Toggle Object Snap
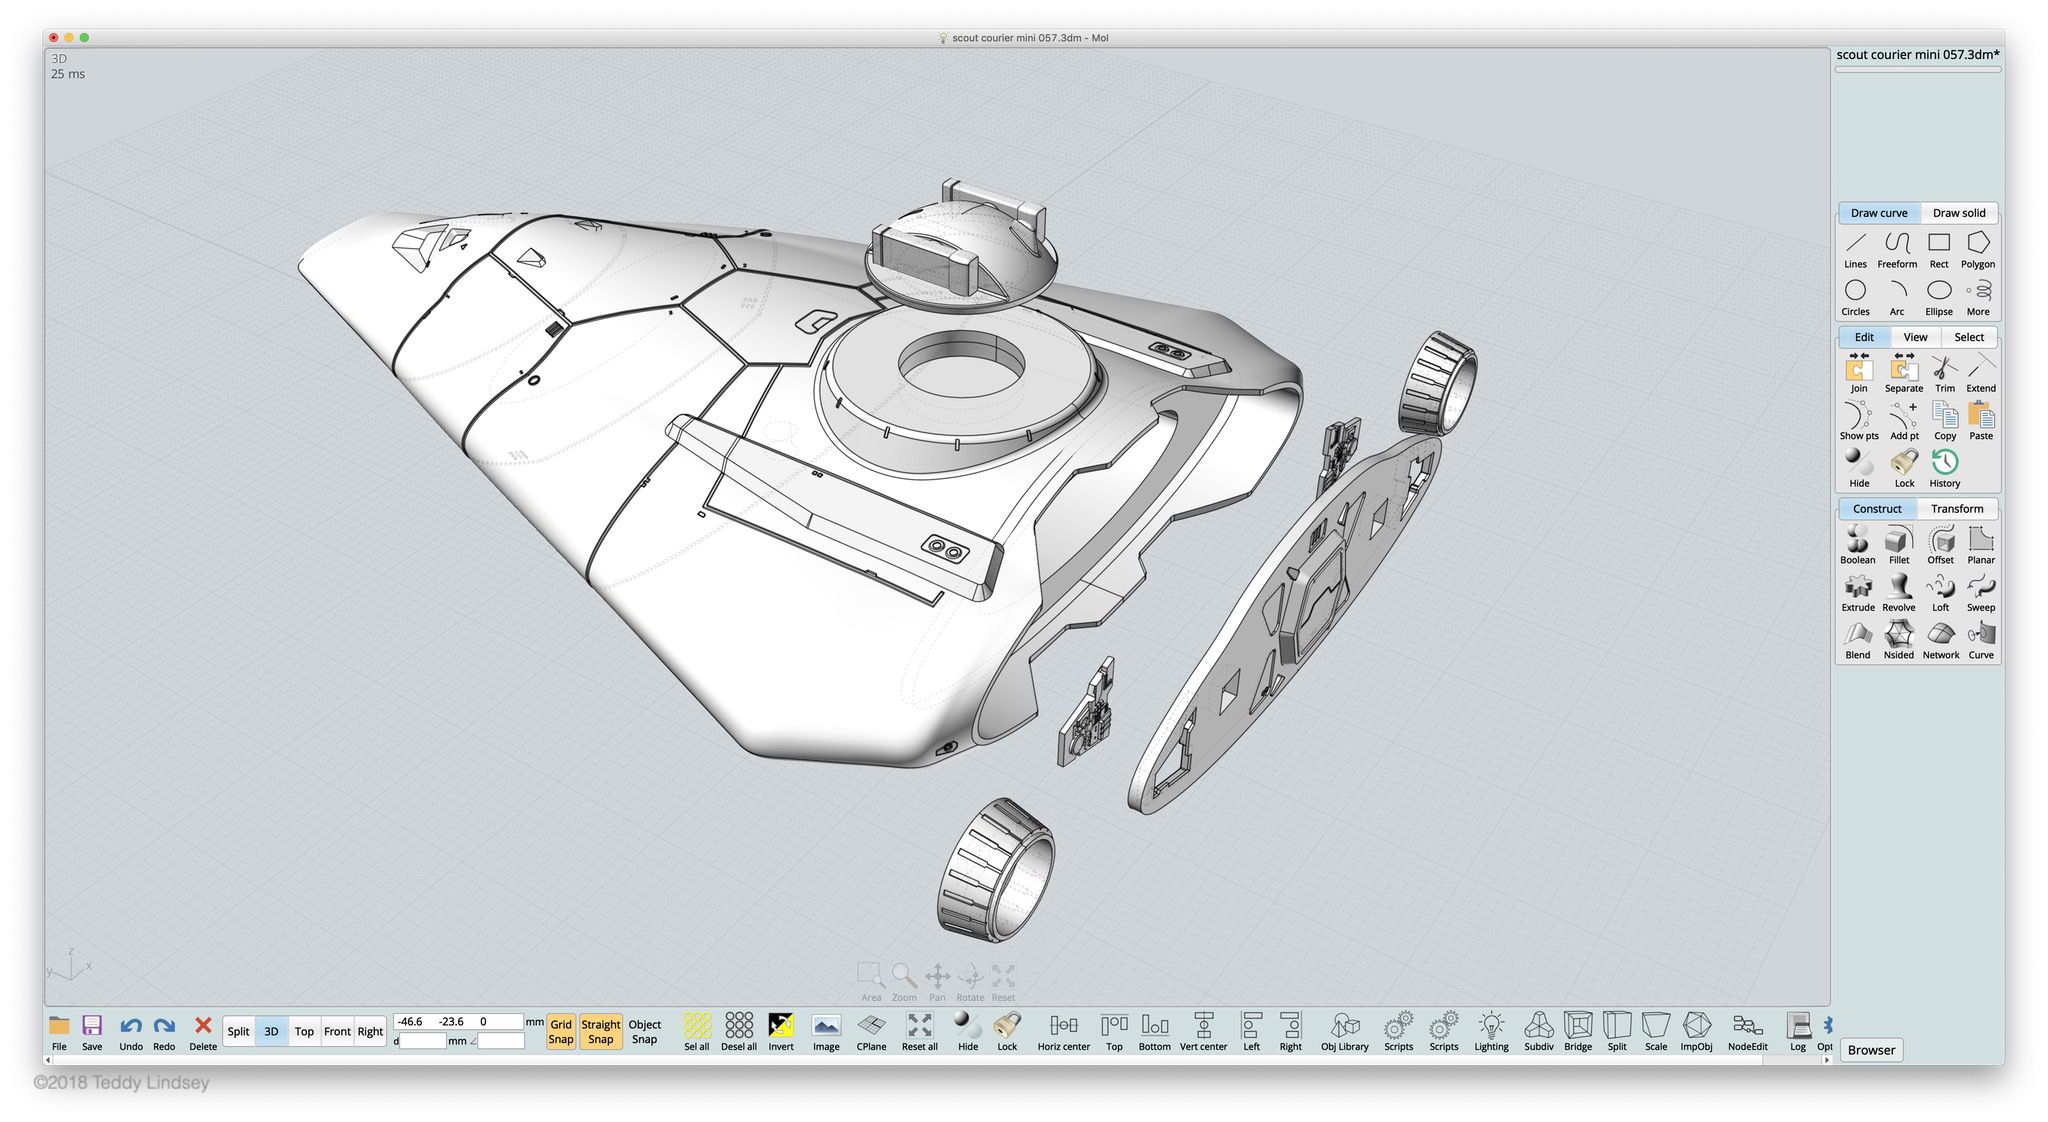2048x1122 pixels. pyautogui.click(x=645, y=1032)
